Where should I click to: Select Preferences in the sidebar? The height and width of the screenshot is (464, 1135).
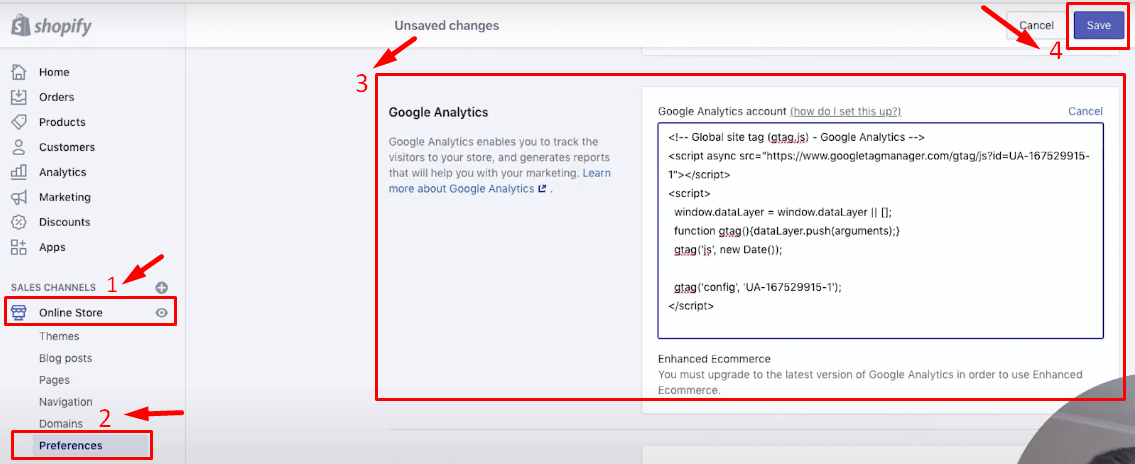tap(71, 445)
